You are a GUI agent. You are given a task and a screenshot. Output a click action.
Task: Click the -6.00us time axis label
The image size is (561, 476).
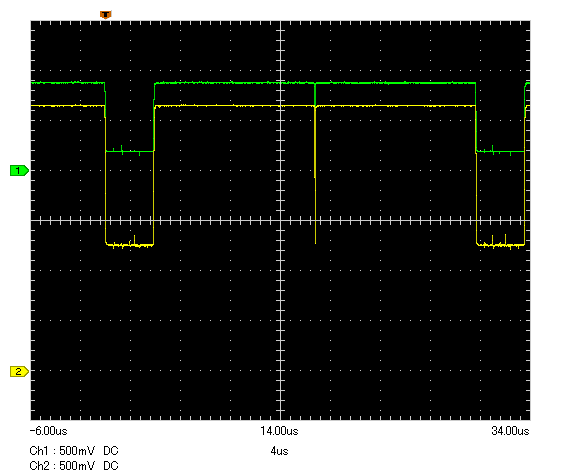(x=48, y=431)
